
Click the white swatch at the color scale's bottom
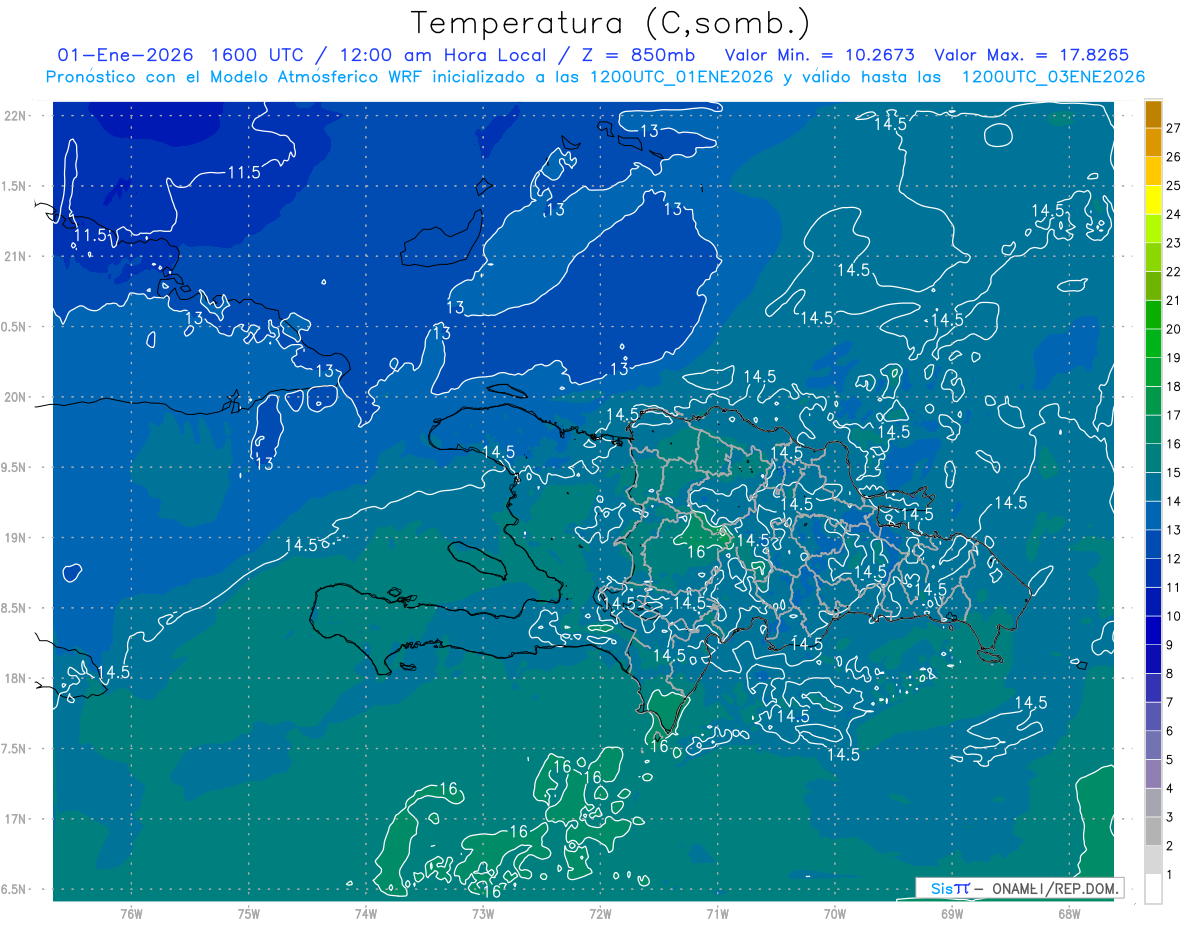coord(1153,888)
